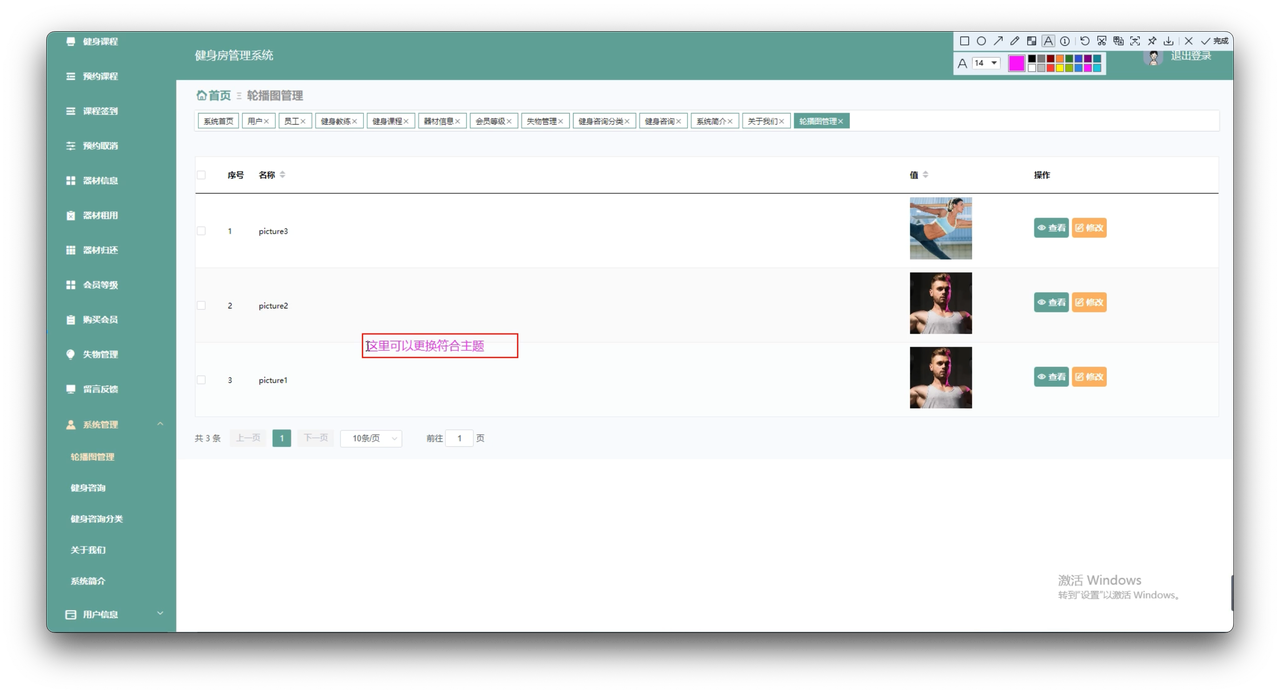Open the 10条/页 page-size dropdown
Screen dimensions: 1280x694
pyautogui.click(x=370, y=438)
